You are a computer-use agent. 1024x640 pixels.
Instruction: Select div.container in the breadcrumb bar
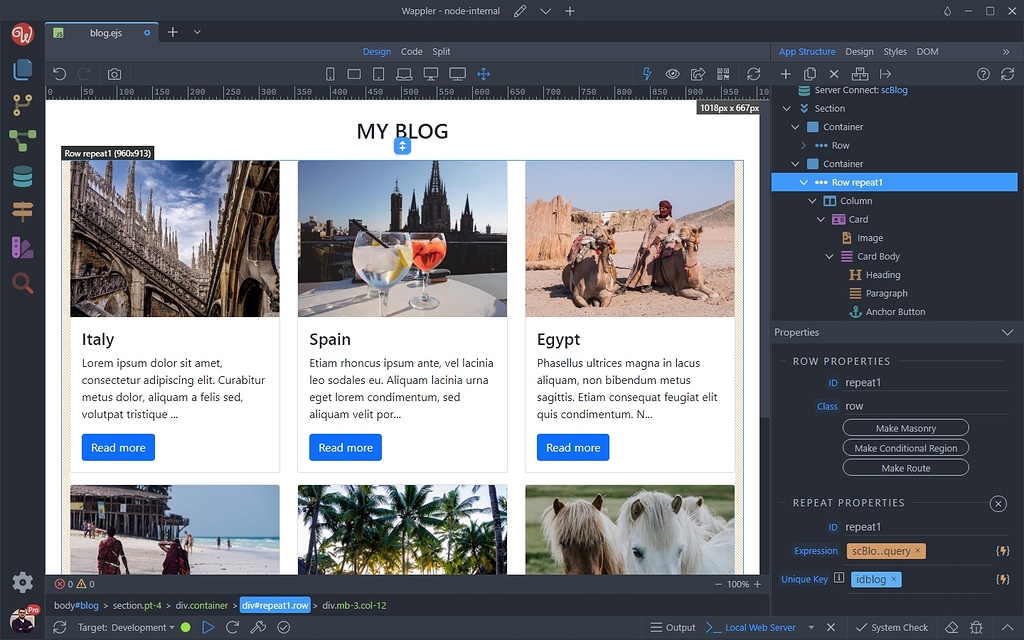(201, 605)
